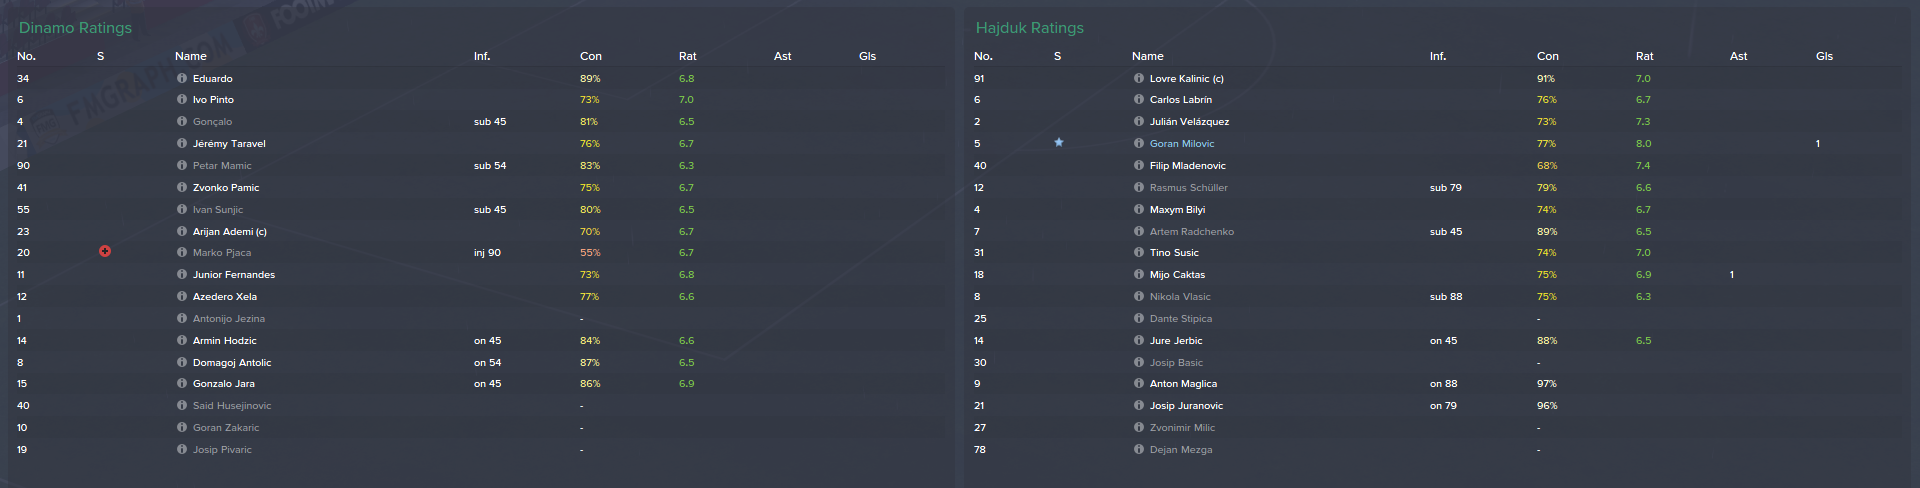Click the Dinamo Ratings panel title
Screen dimensions: 1920x488
[75, 28]
